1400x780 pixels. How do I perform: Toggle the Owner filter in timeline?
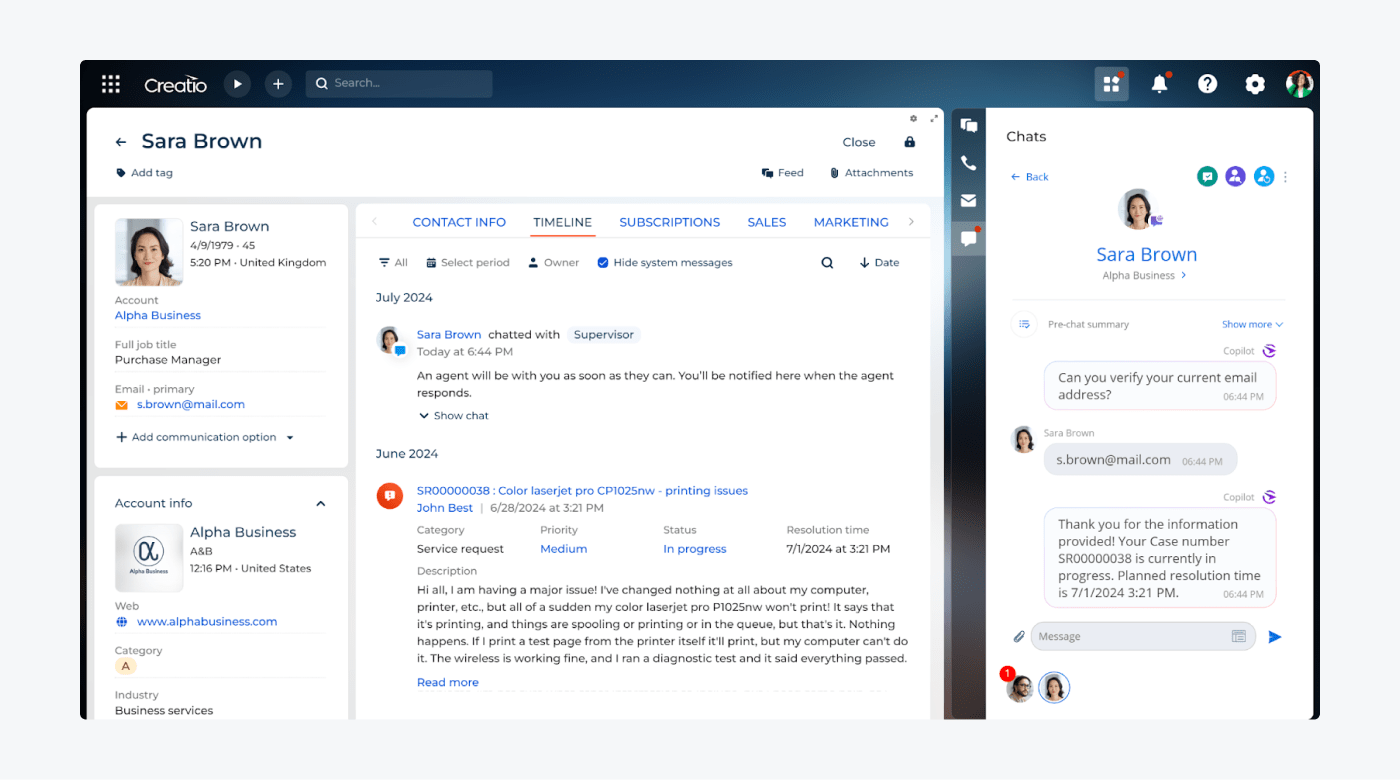(x=553, y=263)
